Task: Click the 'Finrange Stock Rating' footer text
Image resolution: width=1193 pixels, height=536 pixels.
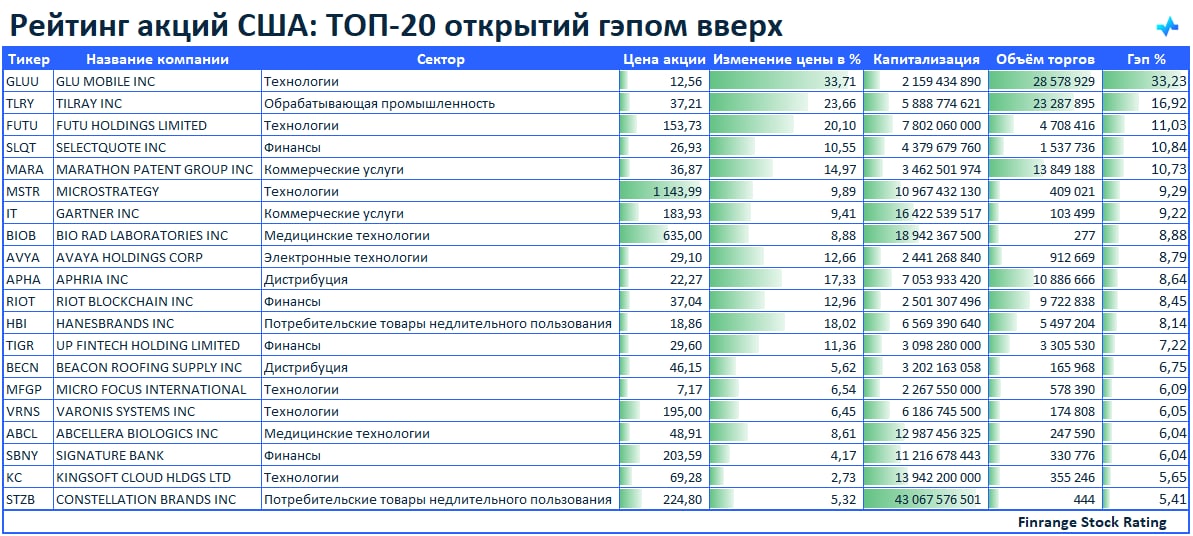Action: pos(1092,523)
